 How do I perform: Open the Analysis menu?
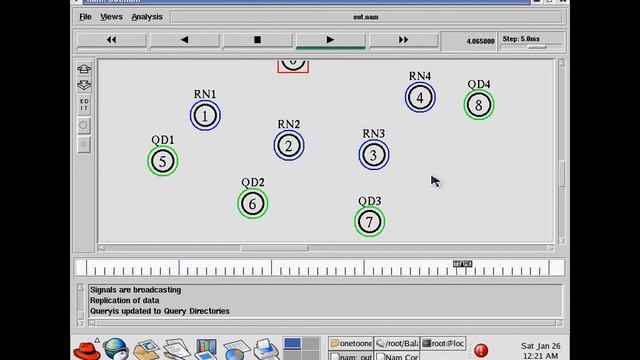click(x=147, y=17)
